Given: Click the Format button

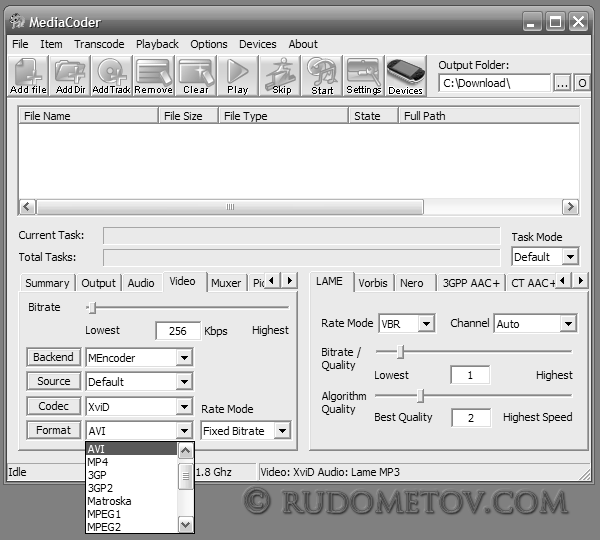Looking at the screenshot, I should point(54,430).
